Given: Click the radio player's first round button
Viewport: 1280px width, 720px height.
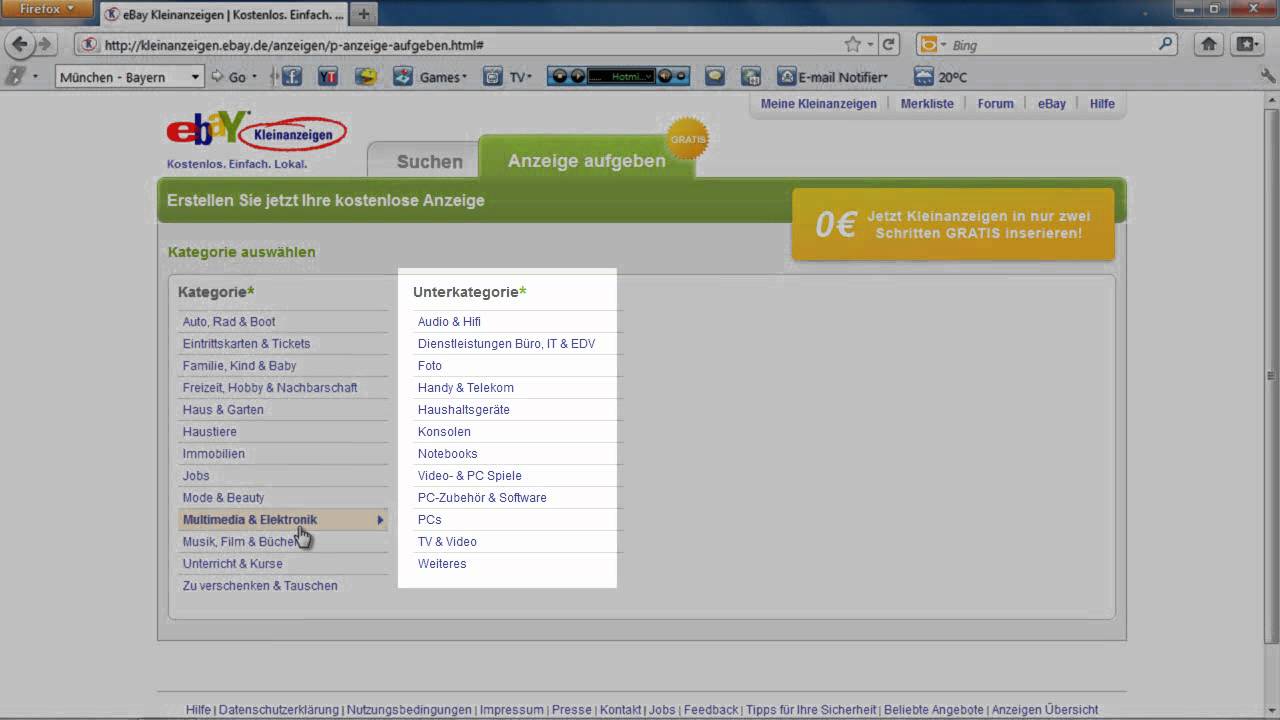Looking at the screenshot, I should tap(559, 76).
